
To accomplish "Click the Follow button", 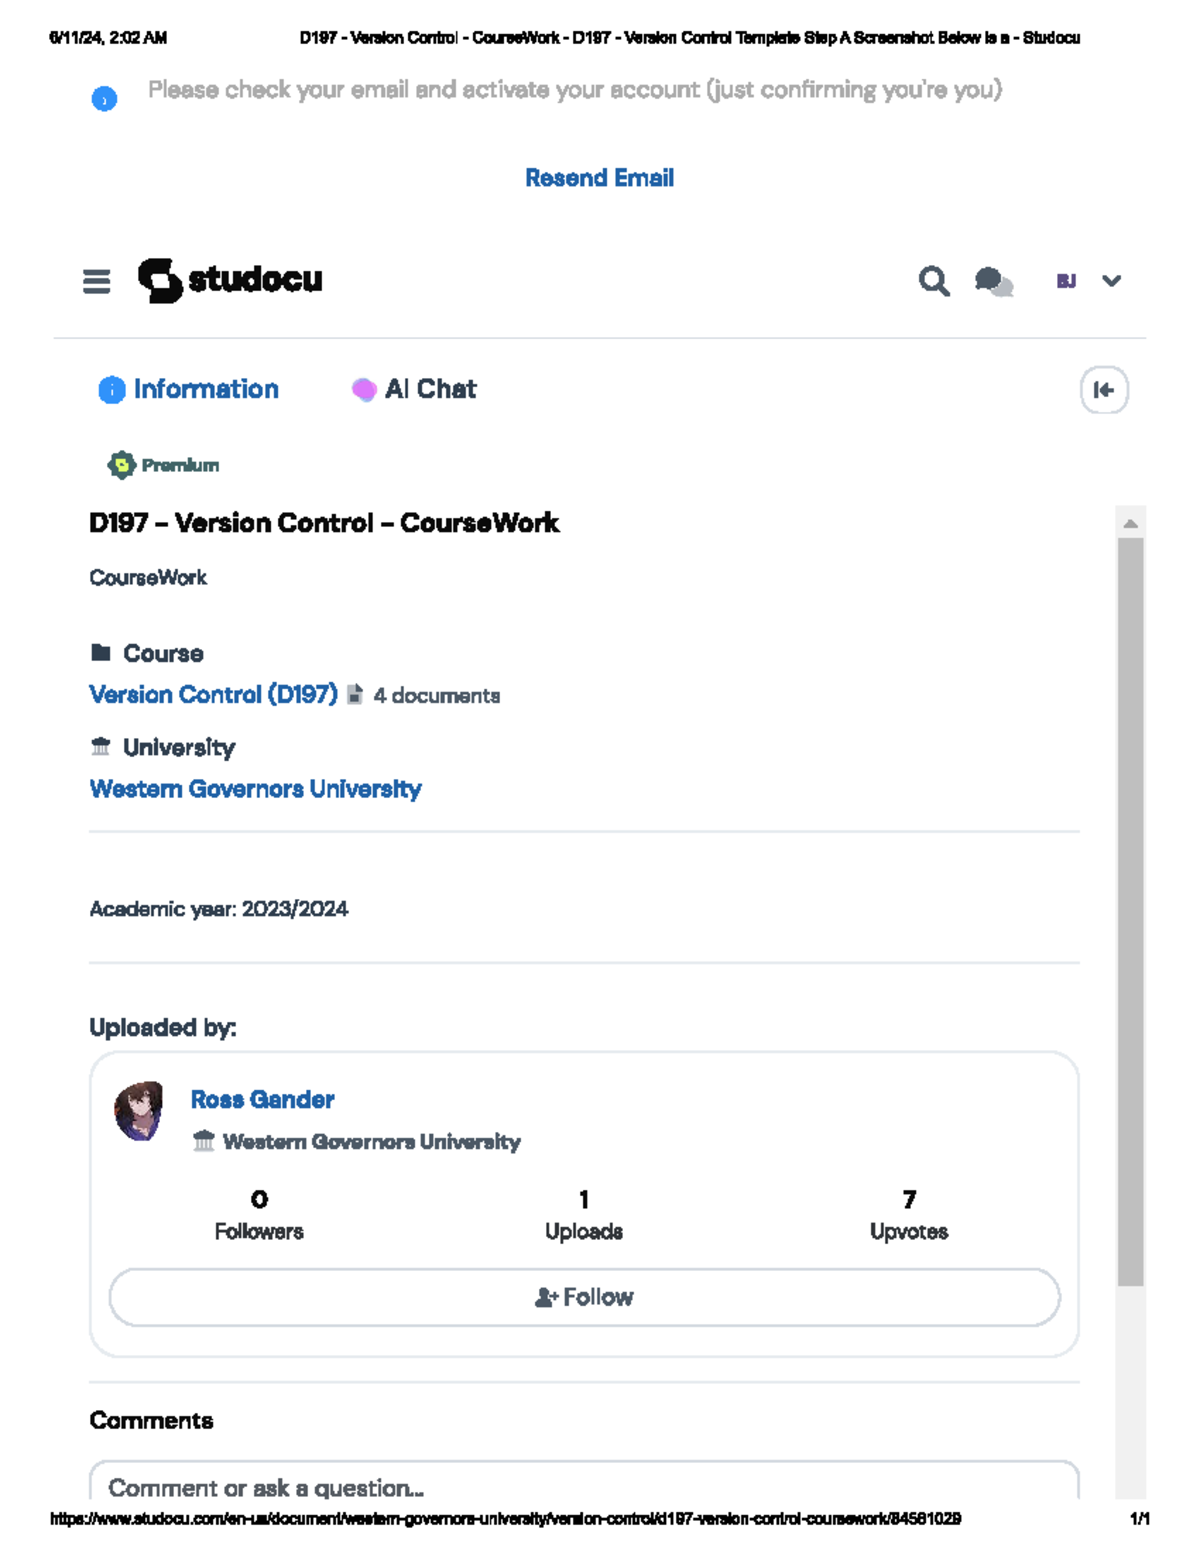I will coord(584,1297).
